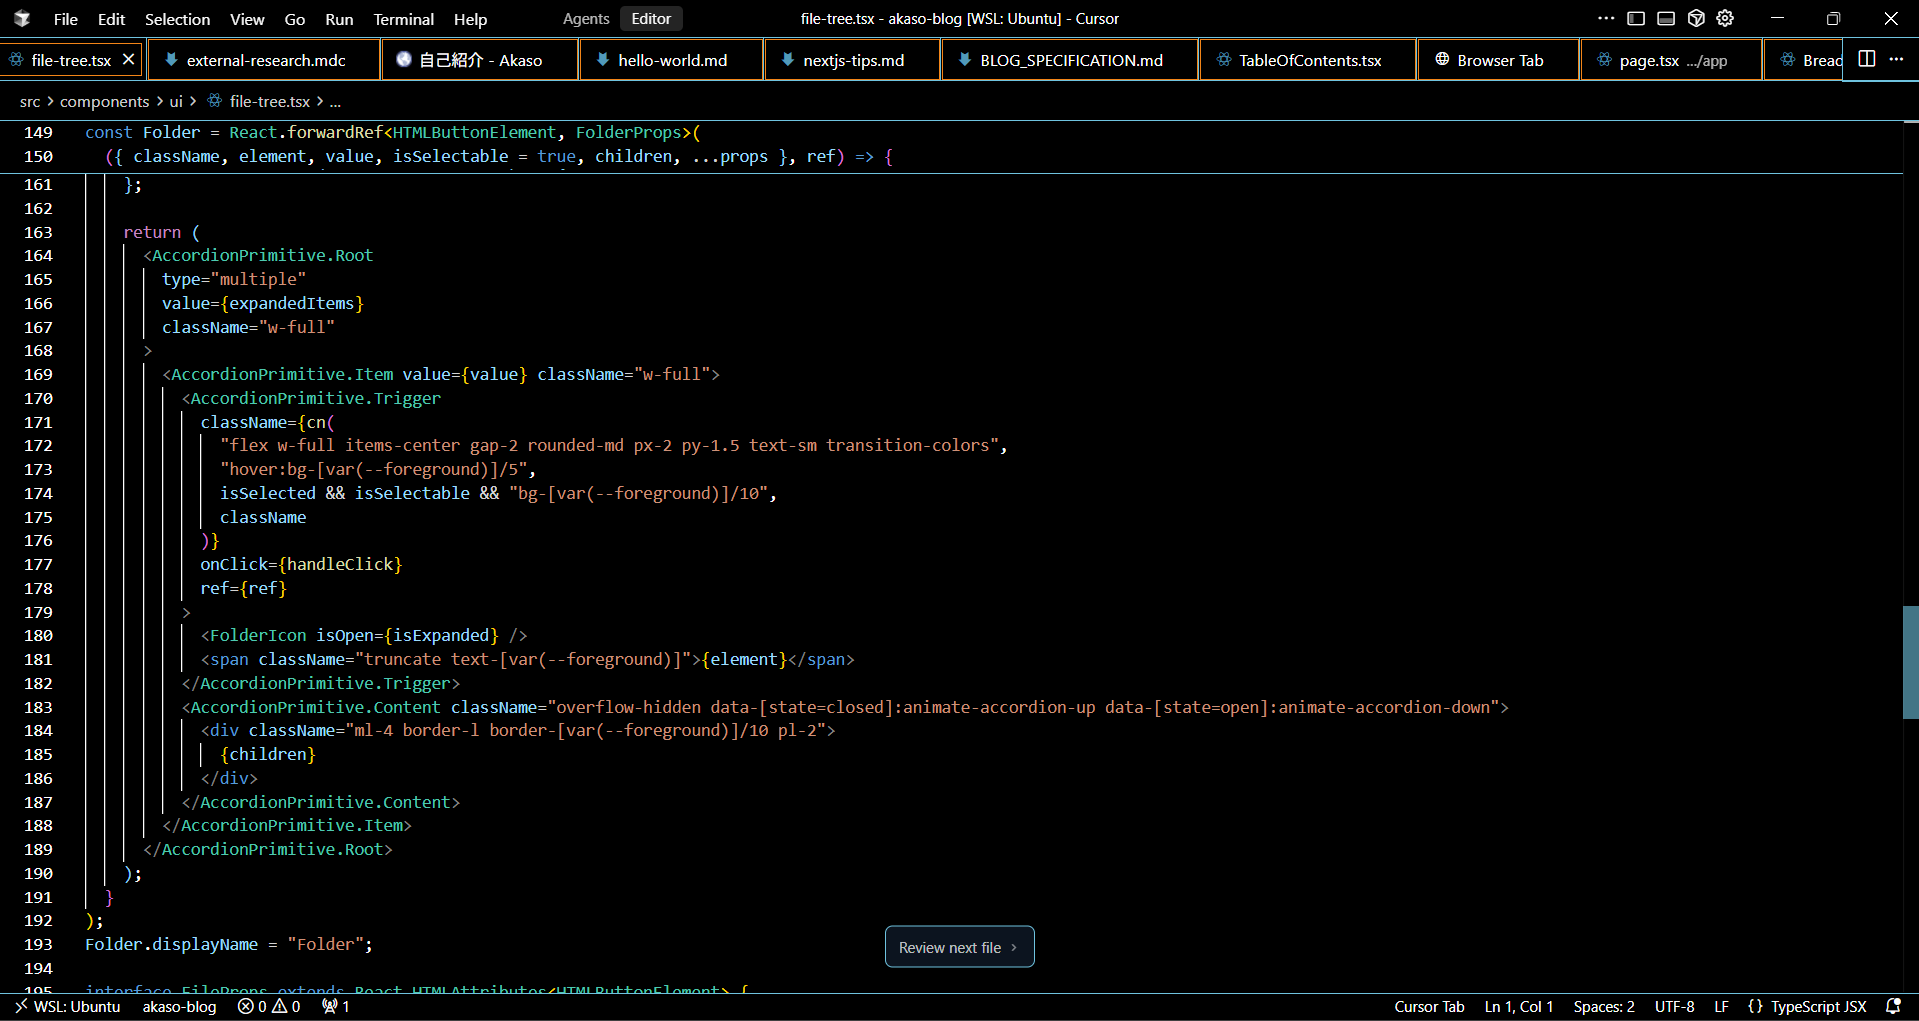Click the cube icon in title bar
Viewport: 1919px width, 1021px height.
pyautogui.click(x=1696, y=18)
